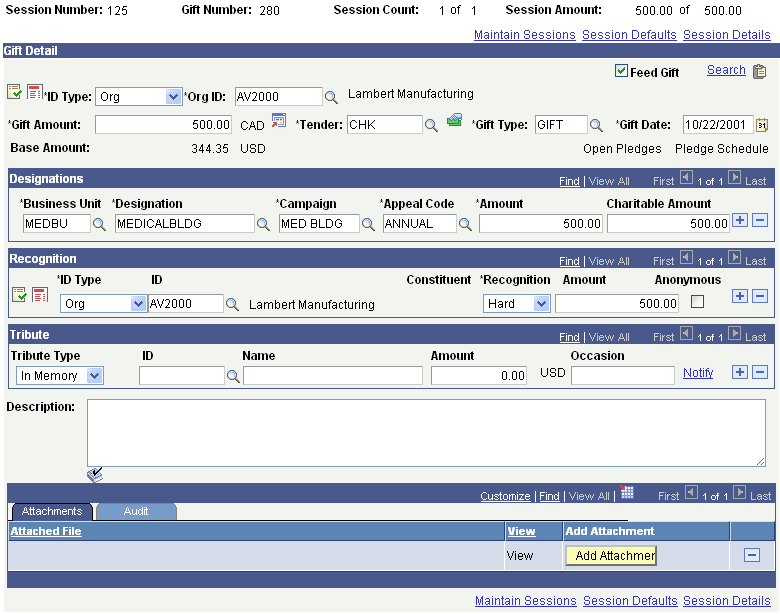Open top Session Details link

[x=726, y=35]
